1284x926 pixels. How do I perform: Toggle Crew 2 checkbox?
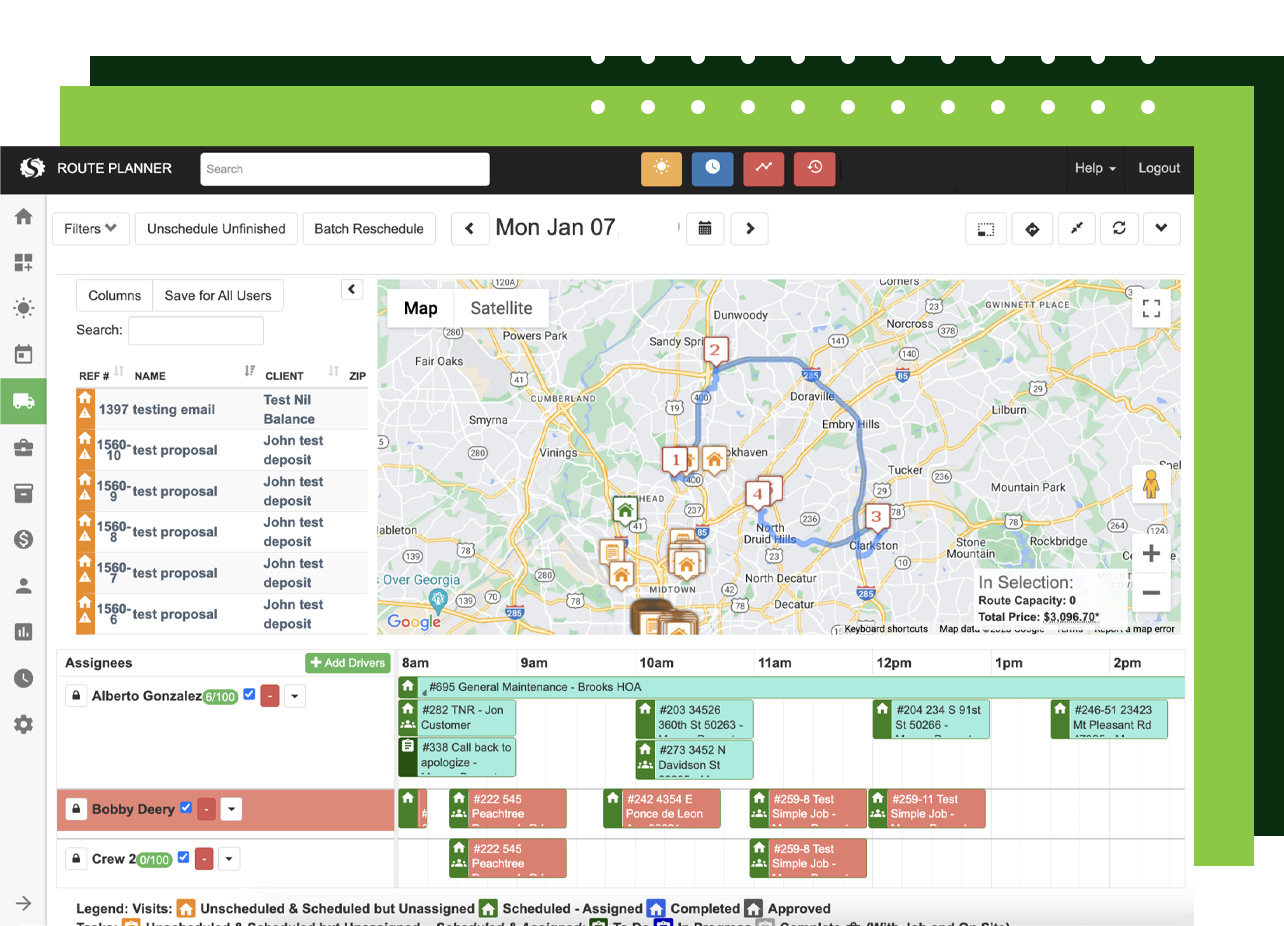tap(182, 857)
